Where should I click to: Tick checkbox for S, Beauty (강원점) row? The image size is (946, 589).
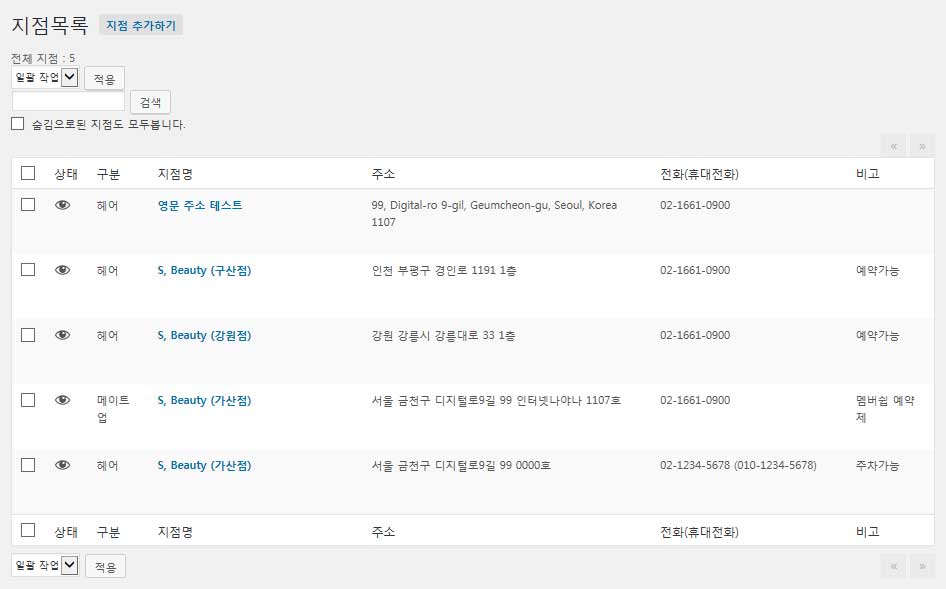click(28, 334)
